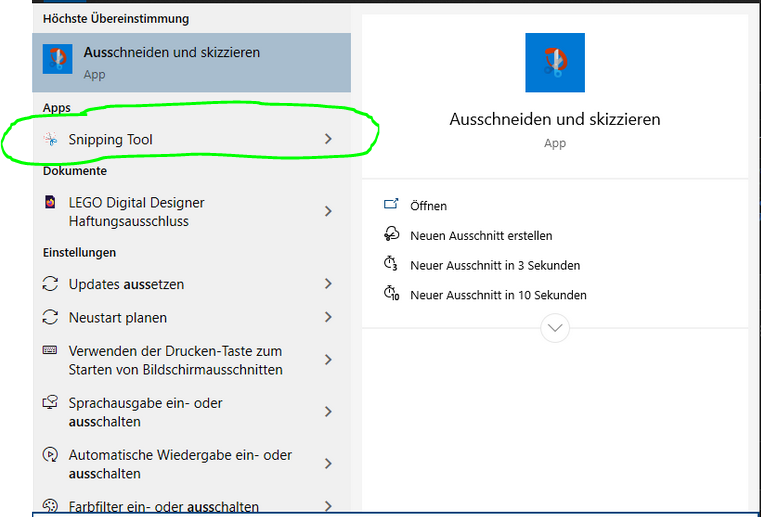
Task: Click the Neuen Ausschnitt erstellen snip icon
Action: tap(391, 234)
